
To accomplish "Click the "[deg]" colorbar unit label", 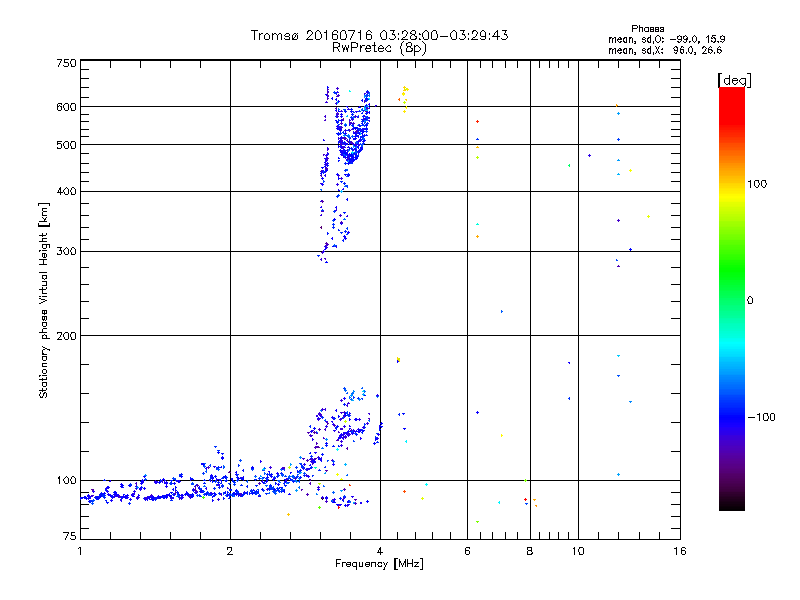I will click(x=734, y=80).
